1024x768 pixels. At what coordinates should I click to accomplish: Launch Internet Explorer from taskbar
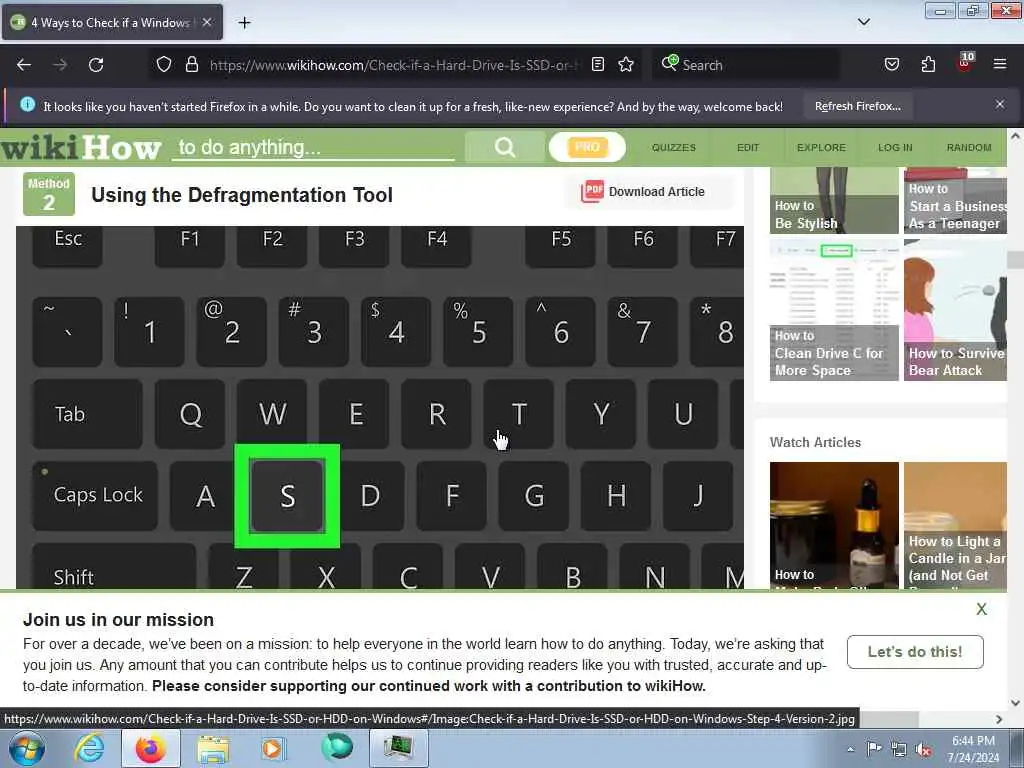(89, 748)
